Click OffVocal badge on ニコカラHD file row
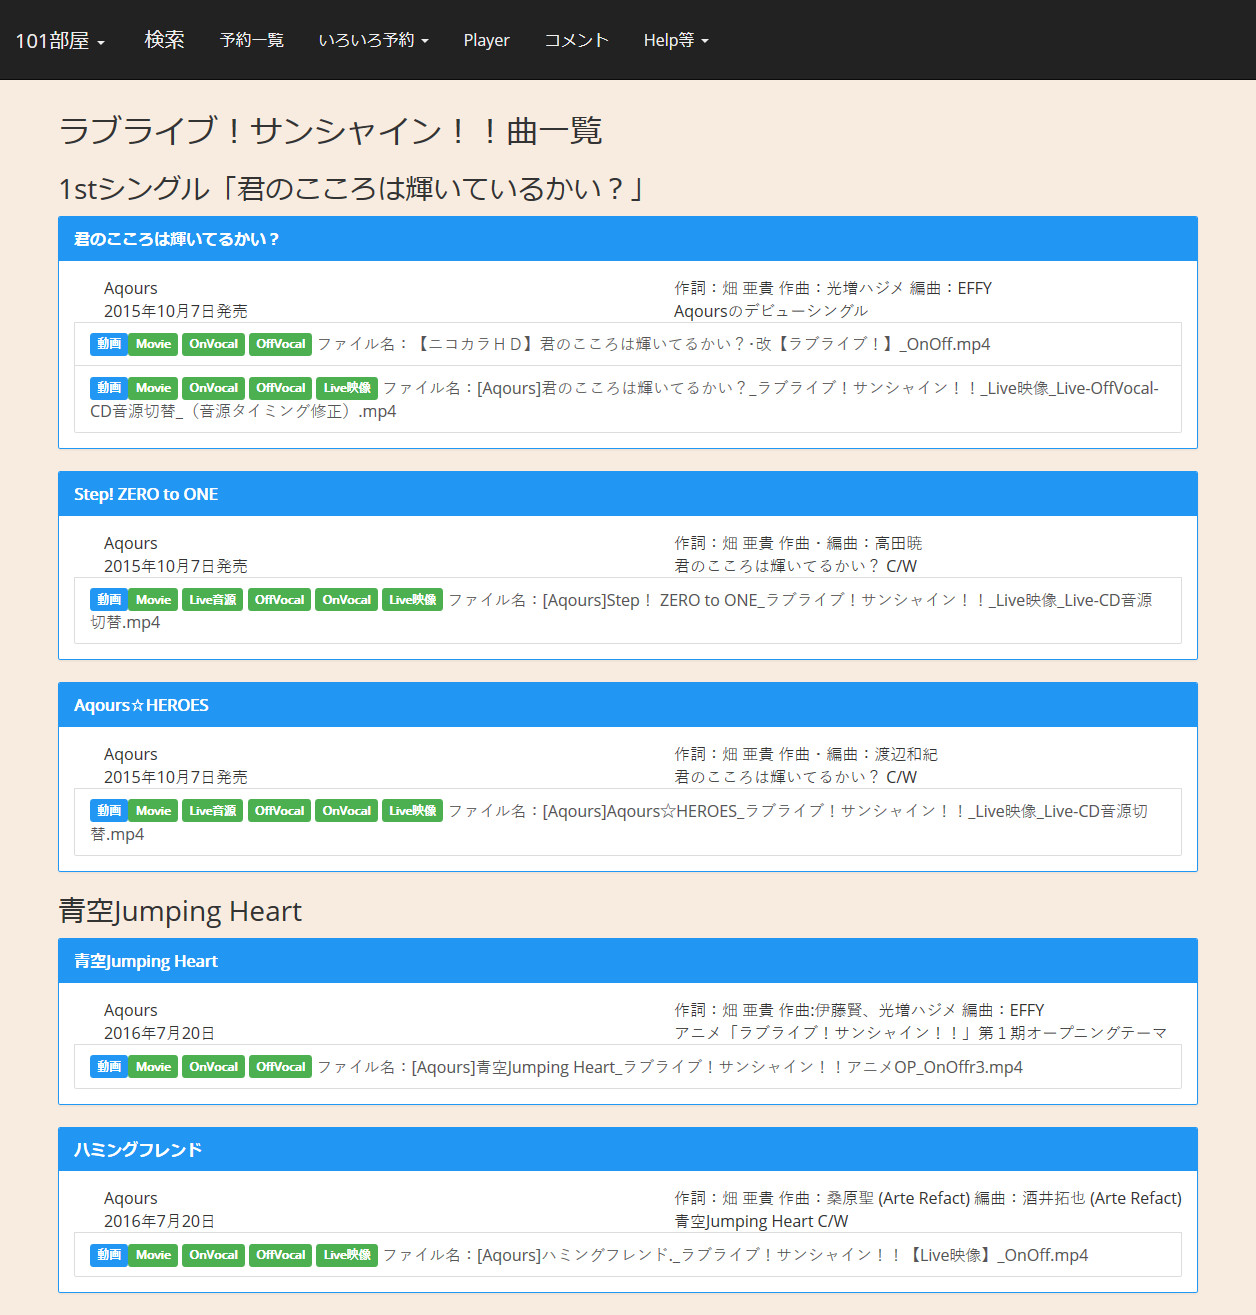 280,344
